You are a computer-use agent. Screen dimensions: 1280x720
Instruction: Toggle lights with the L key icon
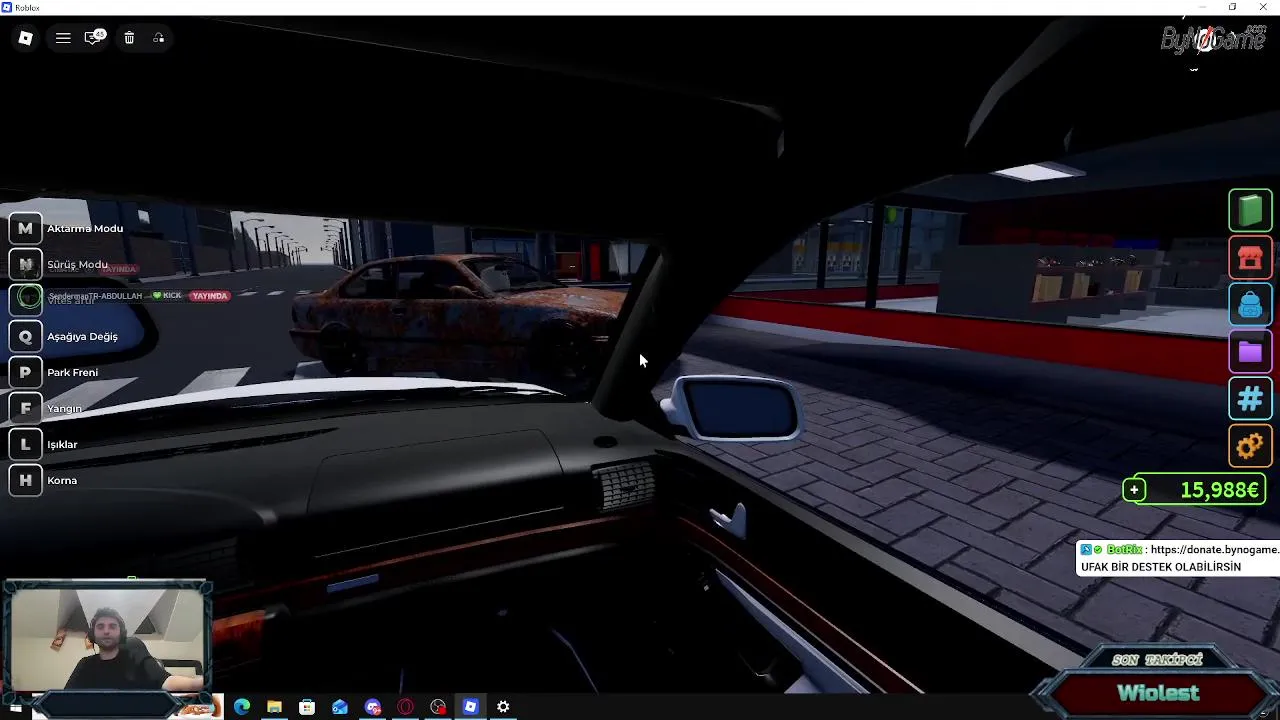click(x=26, y=444)
